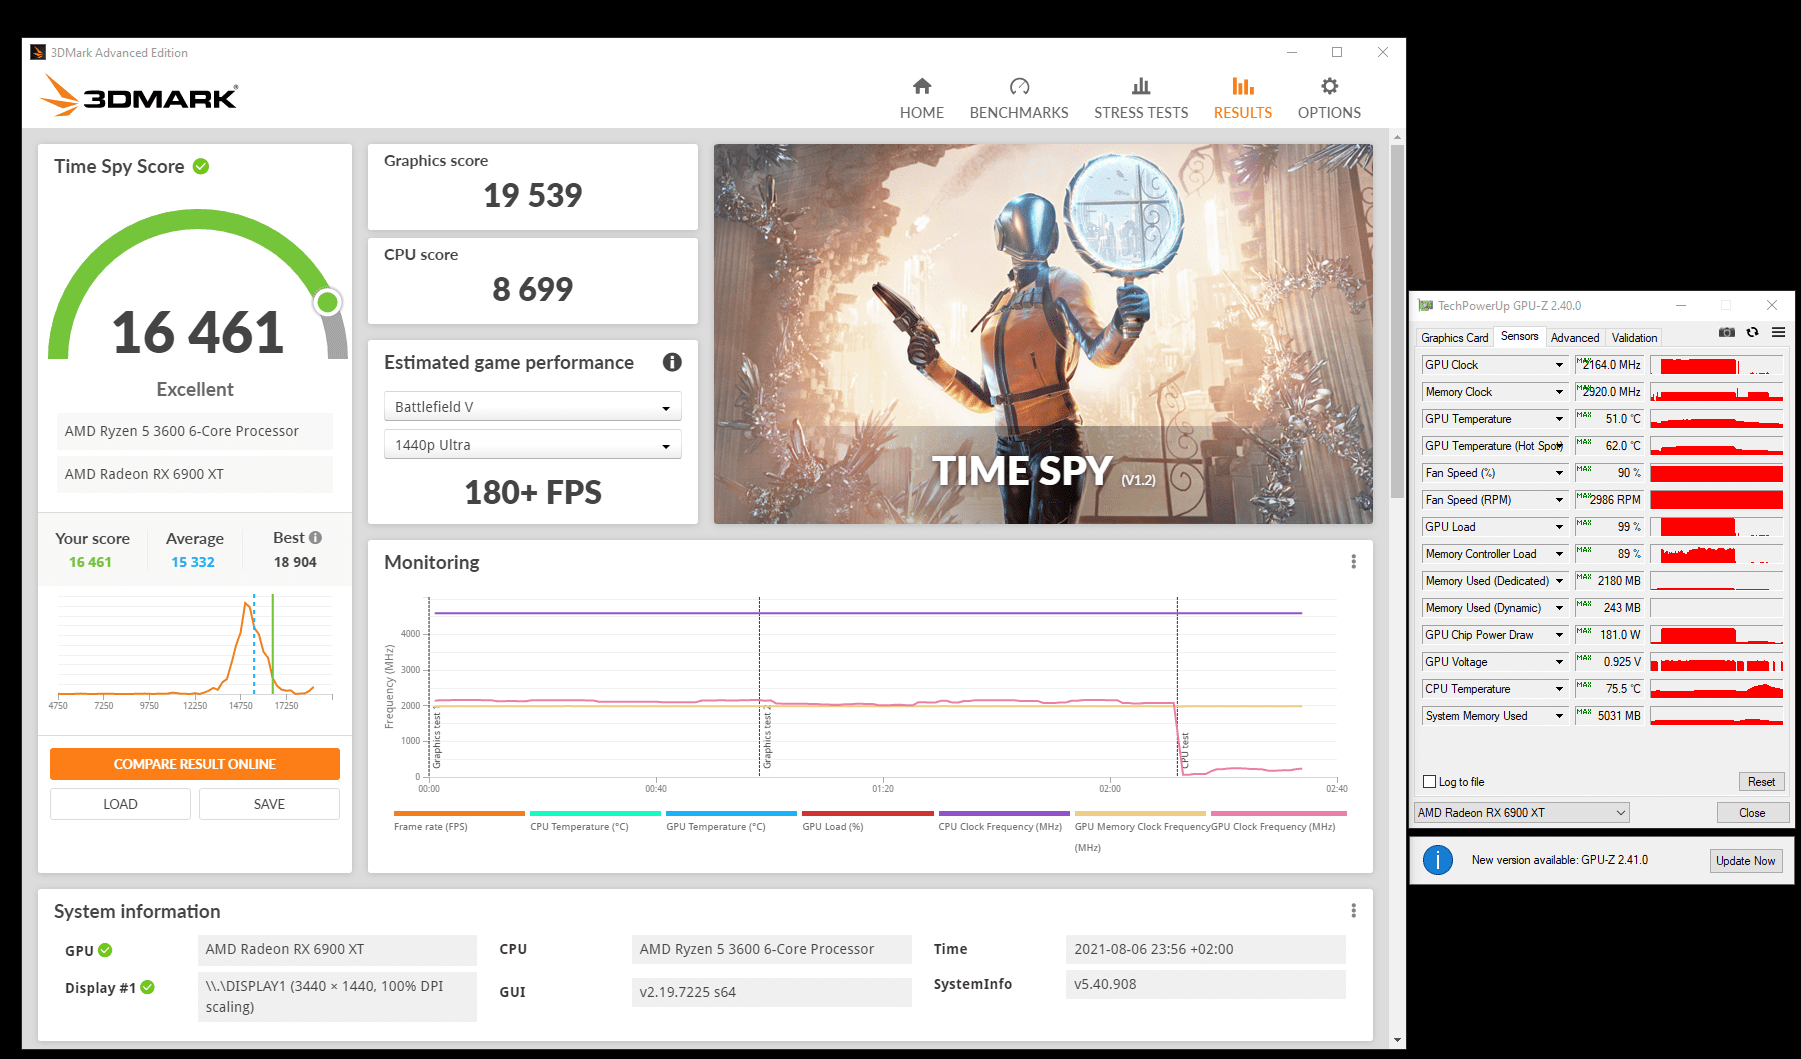Viewport: 1801px width, 1059px height.
Task: Select the RESULTS section
Action: click(1243, 98)
